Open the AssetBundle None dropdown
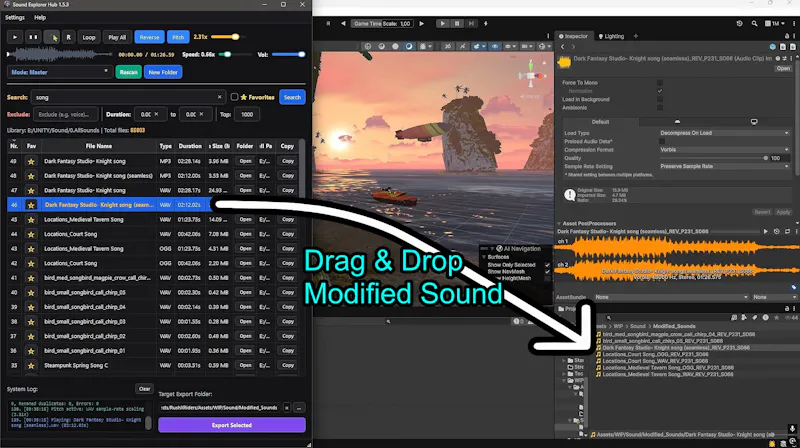800x448 pixels. pyautogui.click(x=672, y=297)
